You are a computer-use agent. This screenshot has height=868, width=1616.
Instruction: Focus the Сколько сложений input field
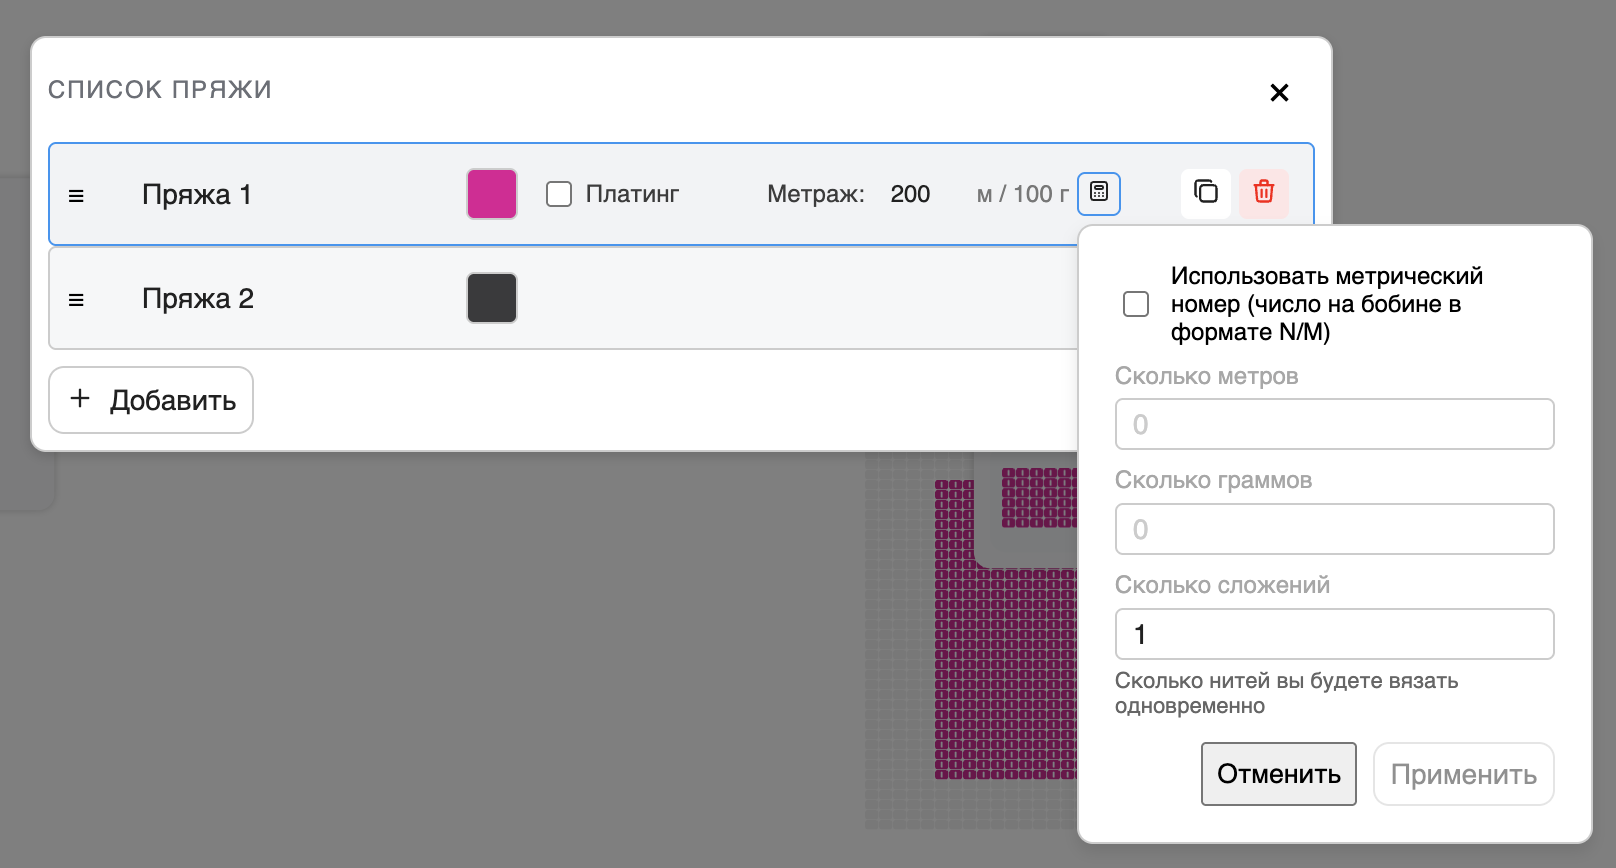coord(1335,634)
